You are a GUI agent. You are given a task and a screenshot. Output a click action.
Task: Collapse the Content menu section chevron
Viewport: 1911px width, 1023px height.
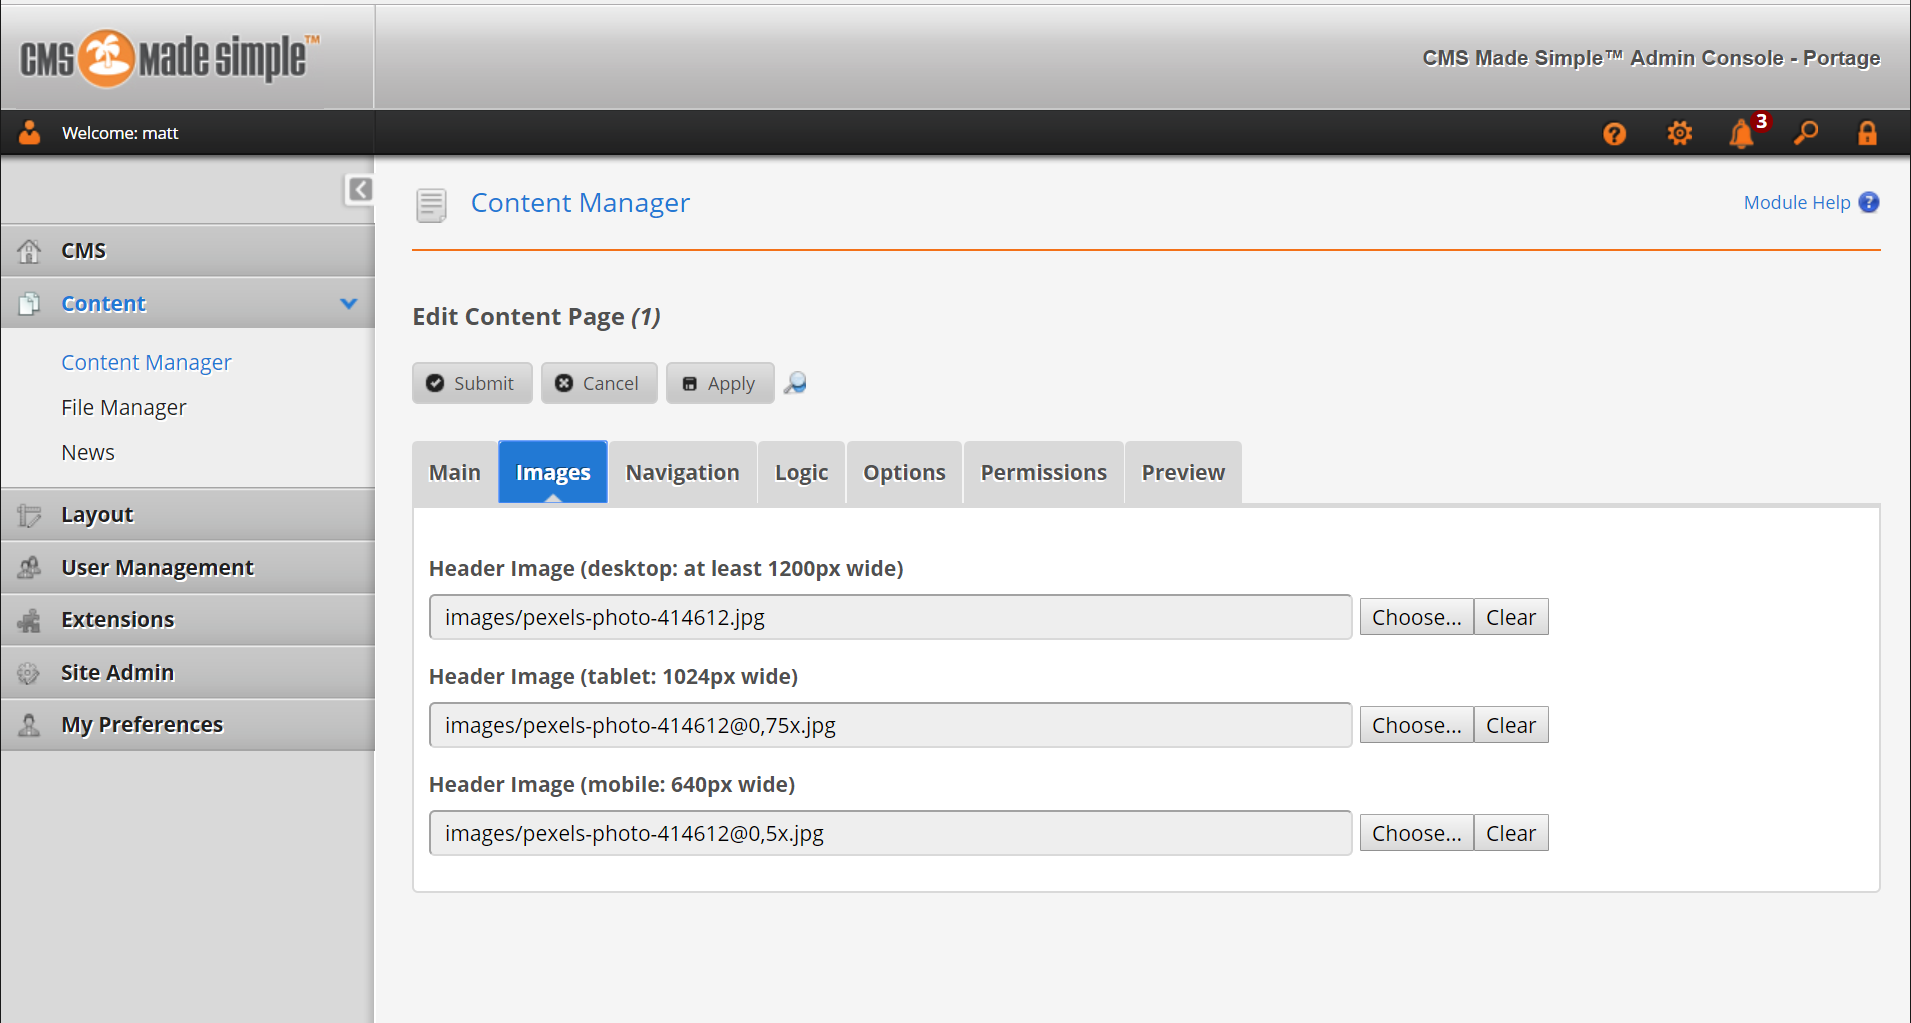point(348,303)
